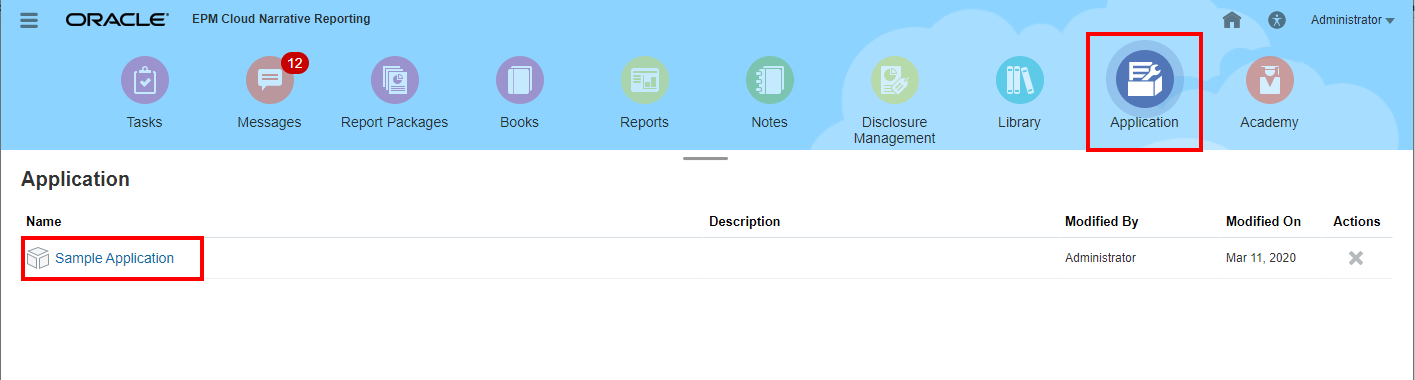This screenshot has width=1415, height=380.
Task: Click the Administrator cell in Modified By
Action: pos(1100,258)
